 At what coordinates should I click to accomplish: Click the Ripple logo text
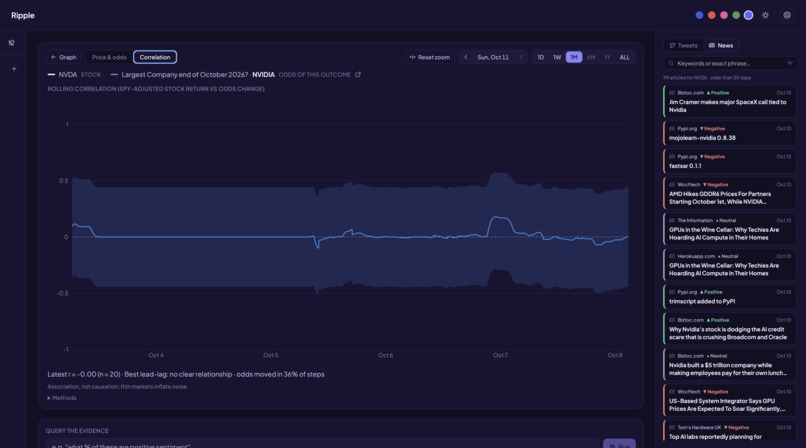[x=23, y=15]
